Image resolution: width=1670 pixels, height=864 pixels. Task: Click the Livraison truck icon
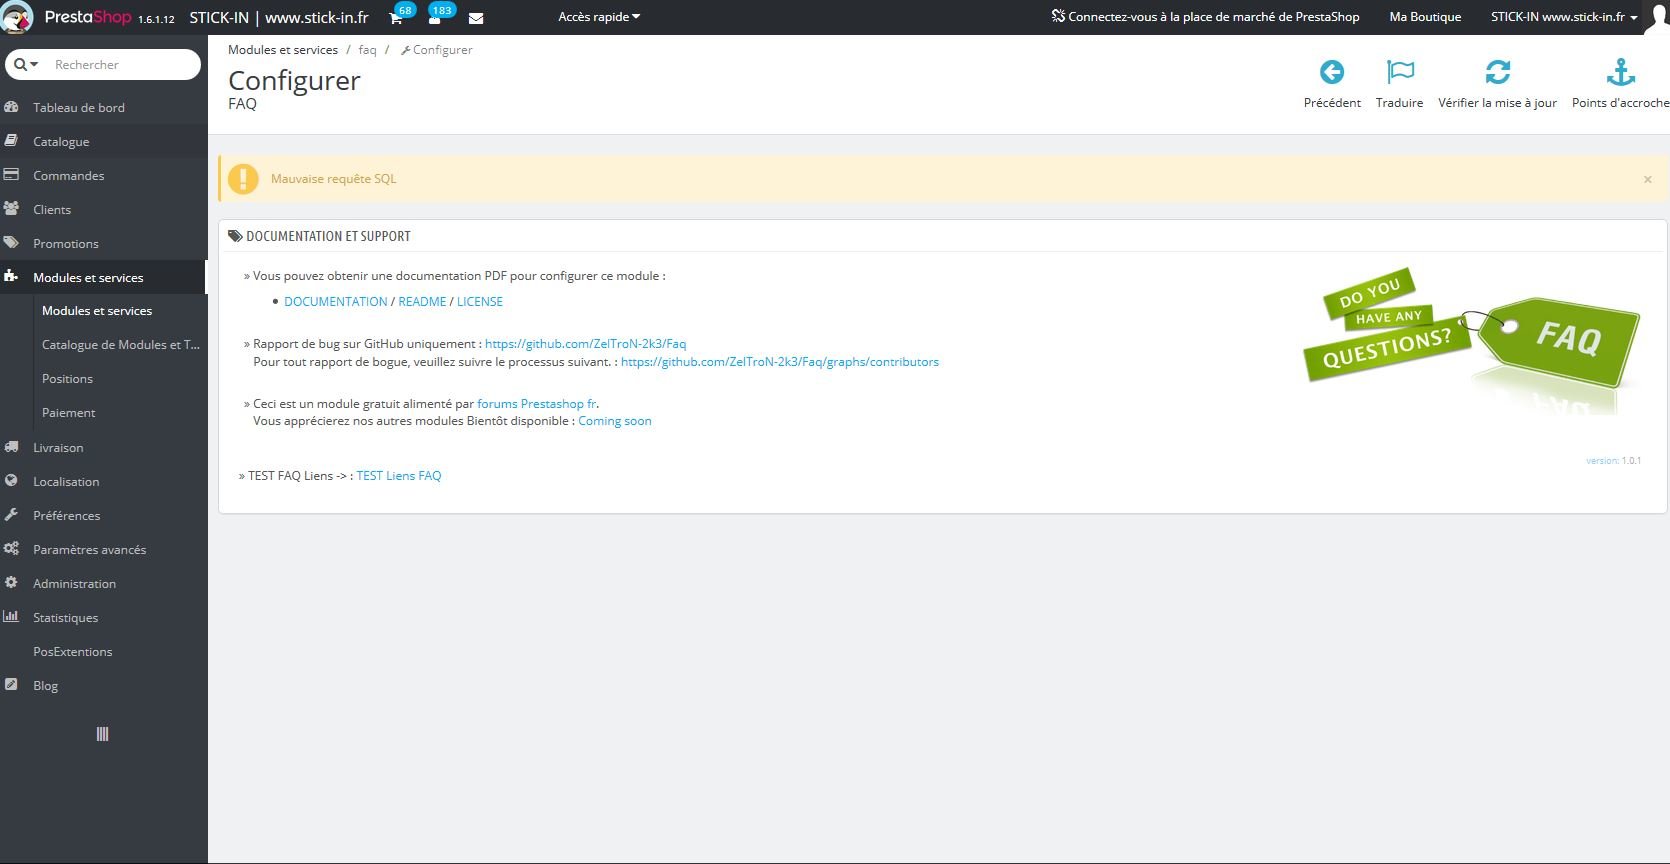point(12,447)
